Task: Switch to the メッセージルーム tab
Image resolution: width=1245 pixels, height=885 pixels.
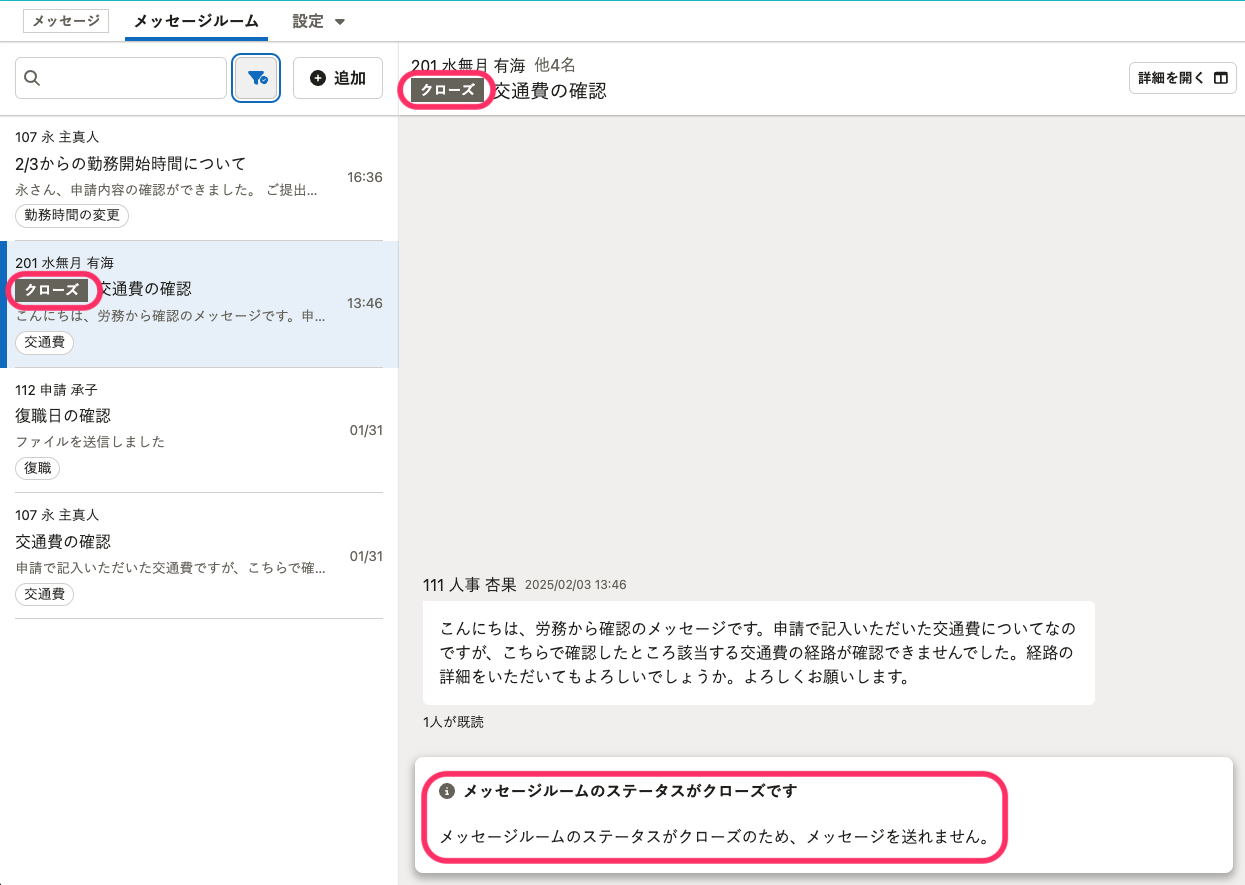Action: pyautogui.click(x=196, y=21)
